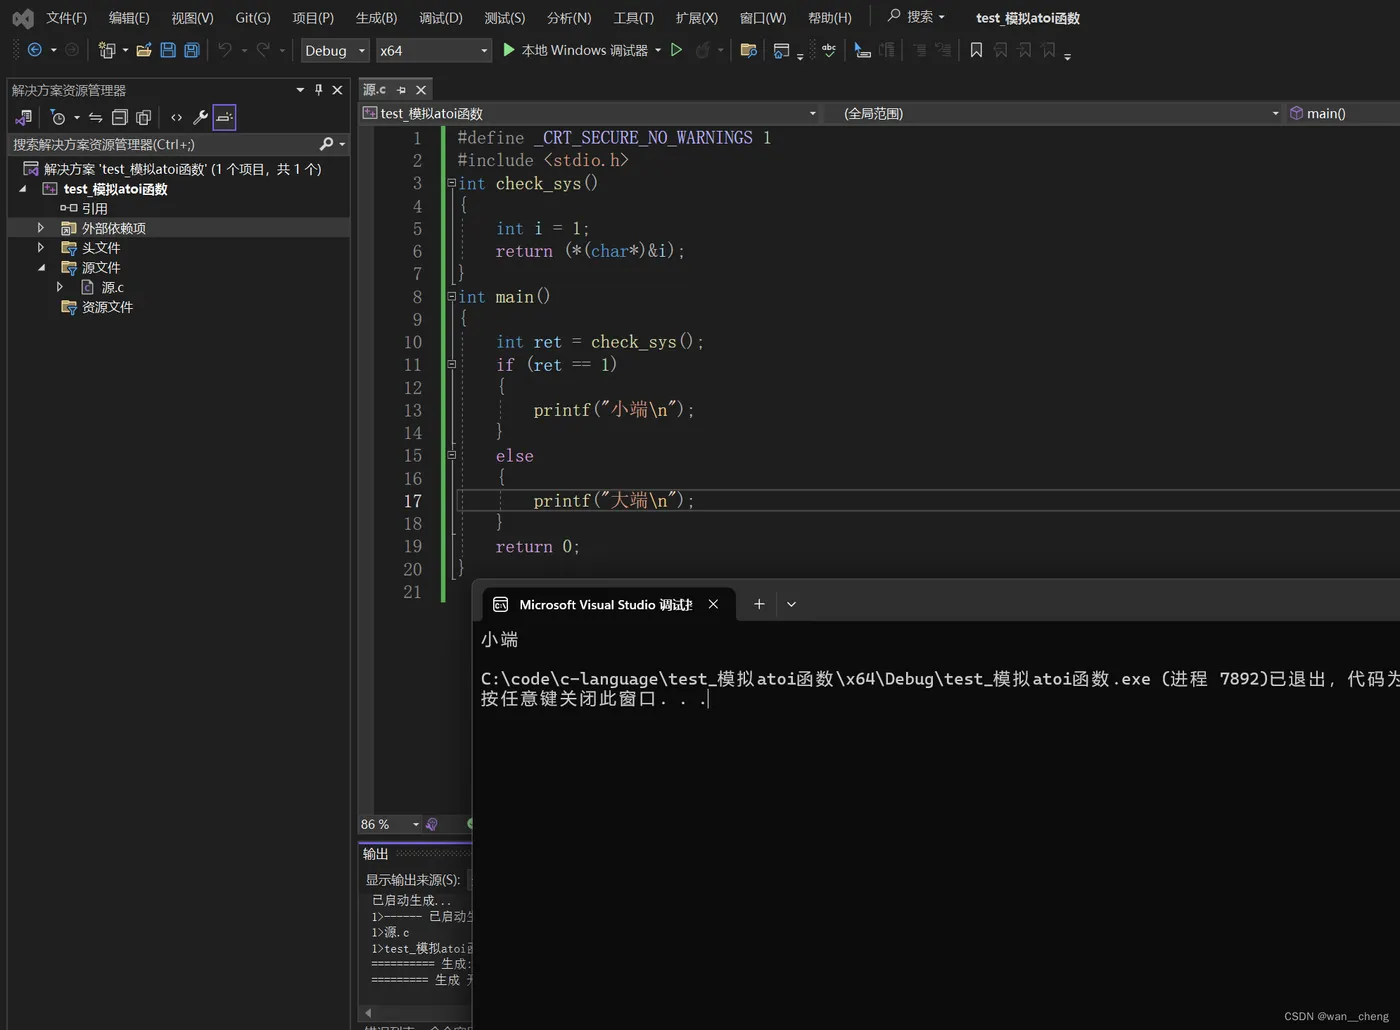Click line number 17 in the editor
The height and width of the screenshot is (1030, 1400).
tap(412, 501)
